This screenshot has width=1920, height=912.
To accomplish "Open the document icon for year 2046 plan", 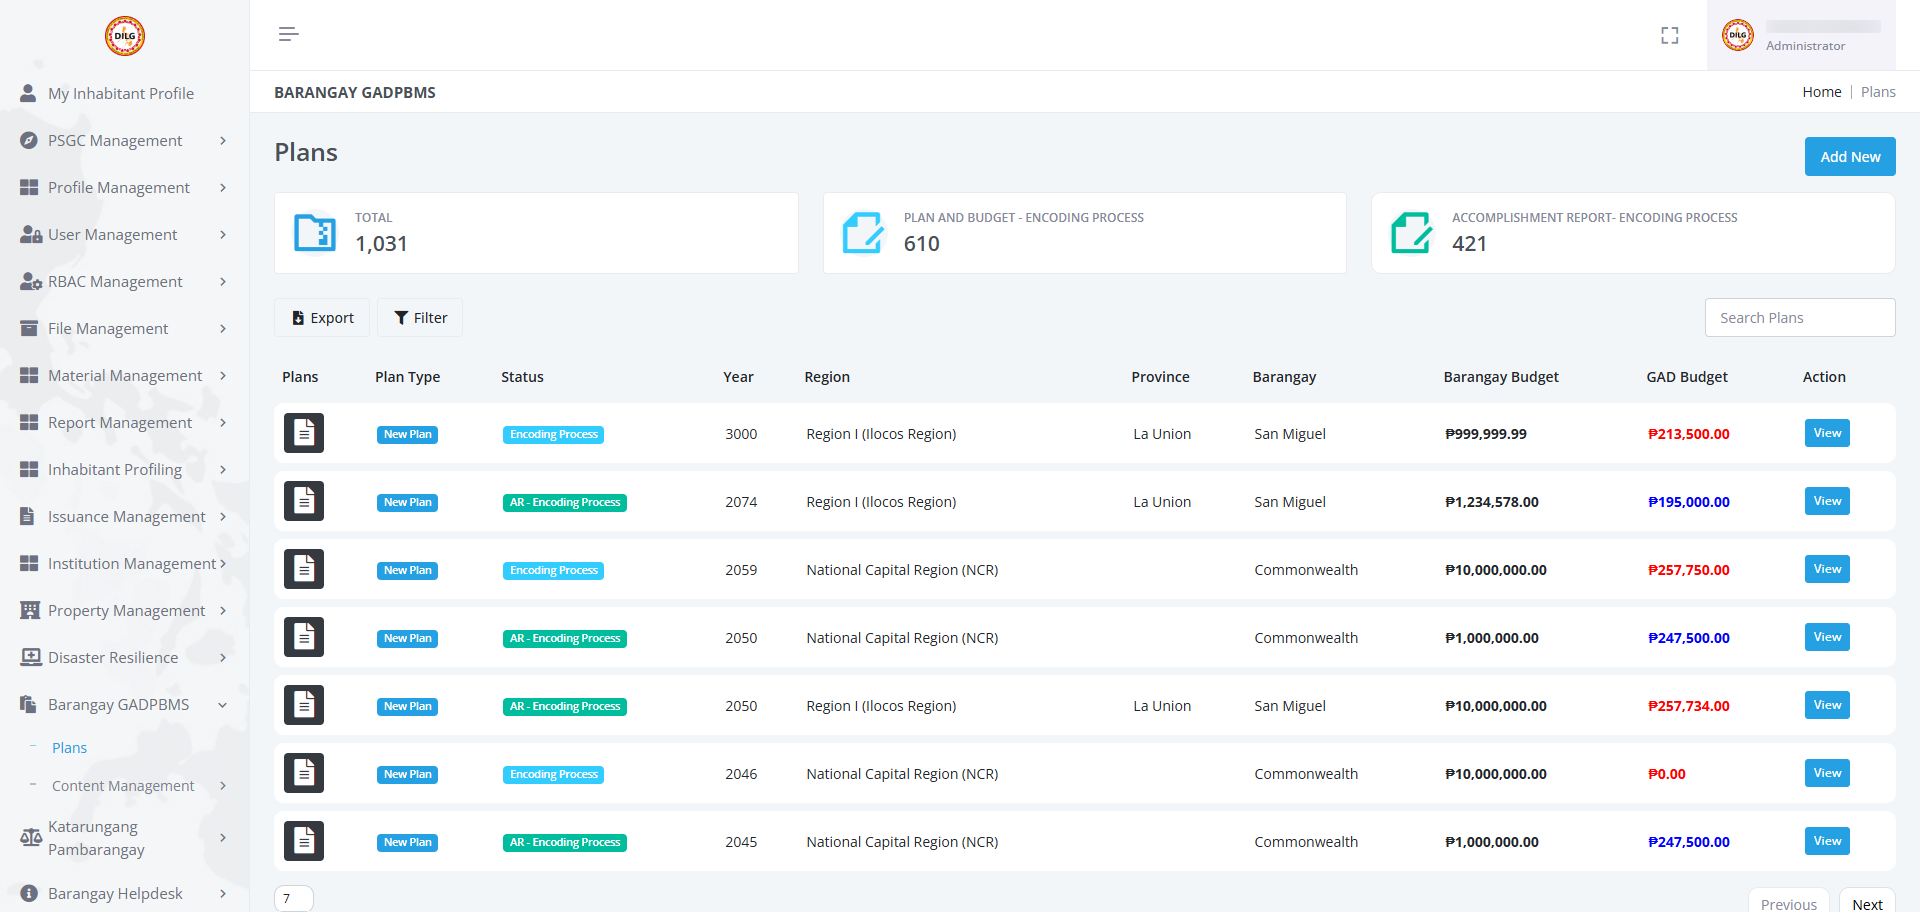I will point(304,773).
